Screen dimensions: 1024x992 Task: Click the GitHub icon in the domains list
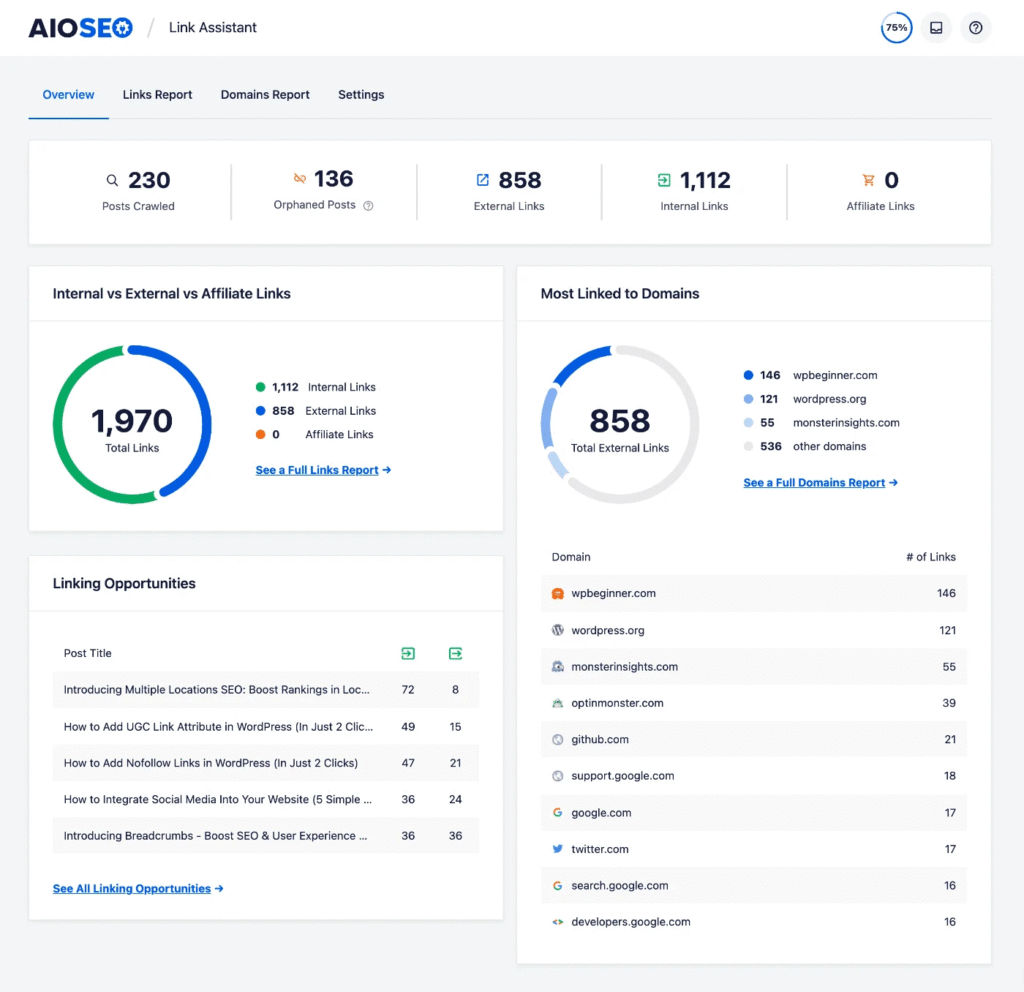(x=557, y=739)
